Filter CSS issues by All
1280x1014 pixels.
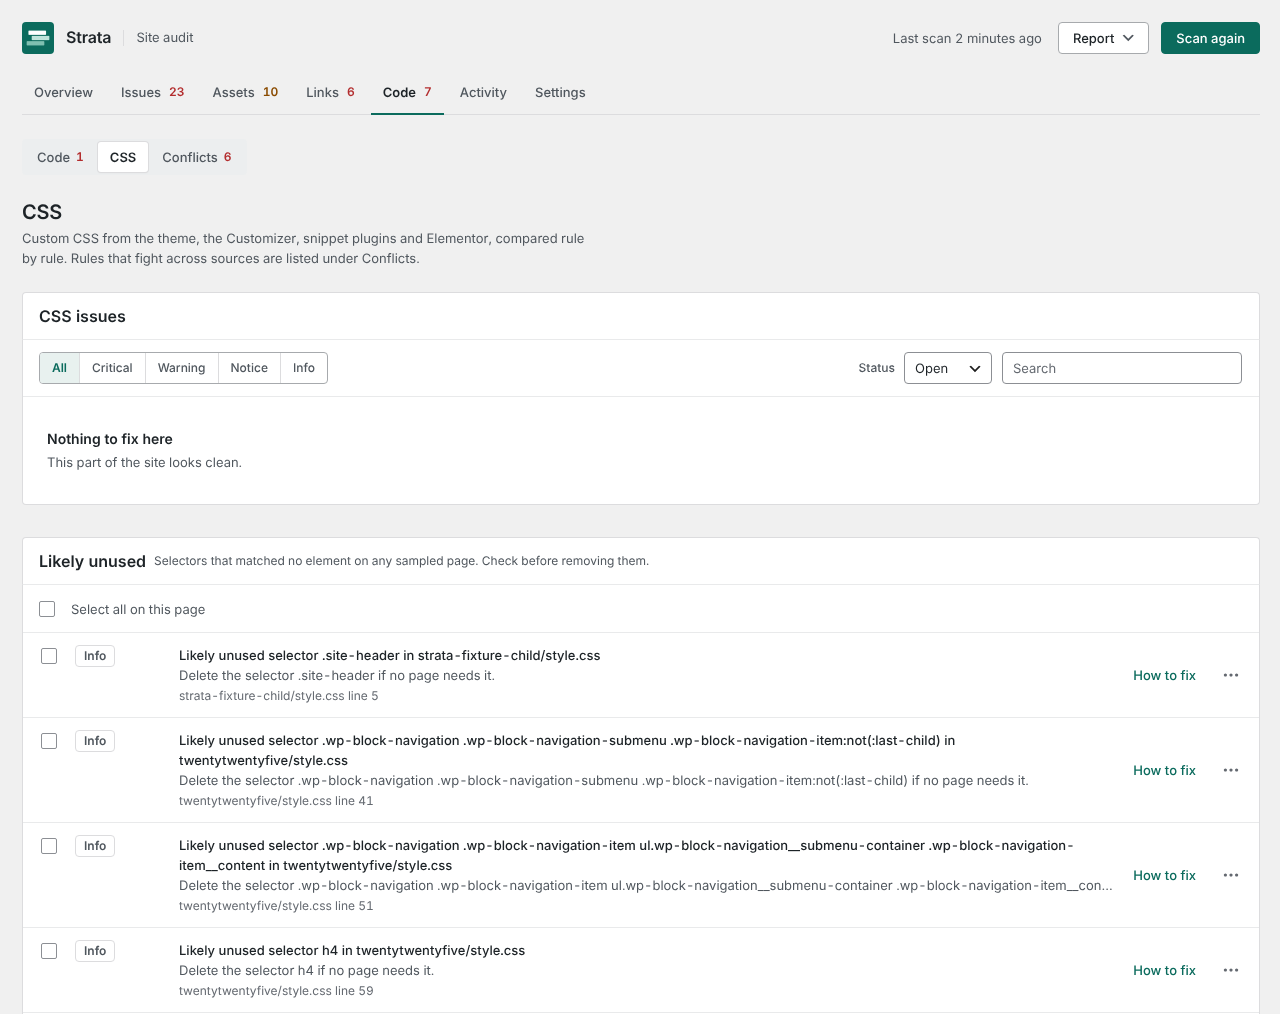59,368
